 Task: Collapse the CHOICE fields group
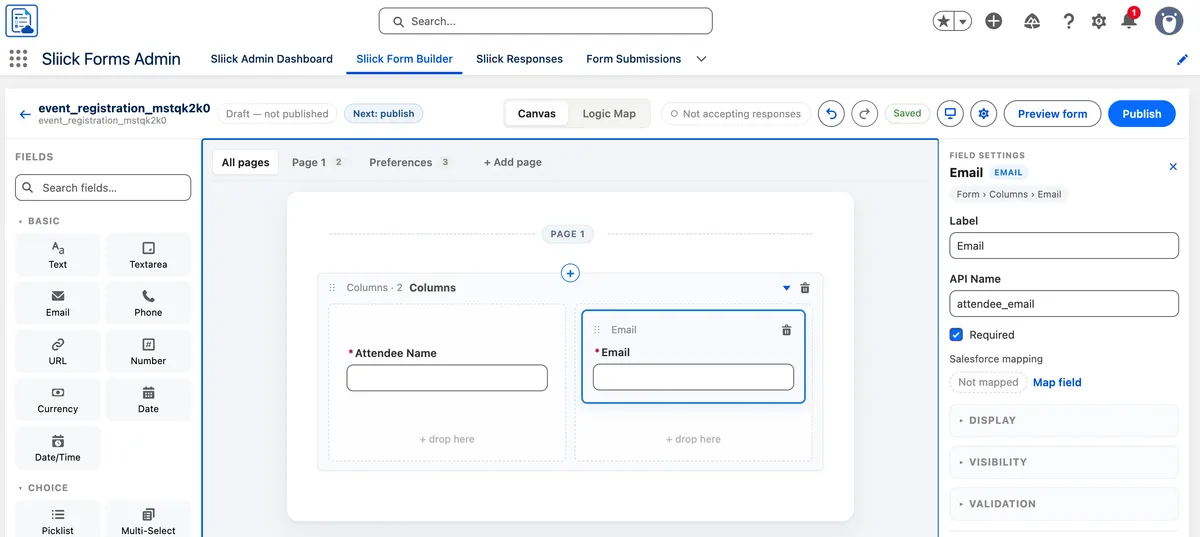pyautogui.click(x=42, y=488)
